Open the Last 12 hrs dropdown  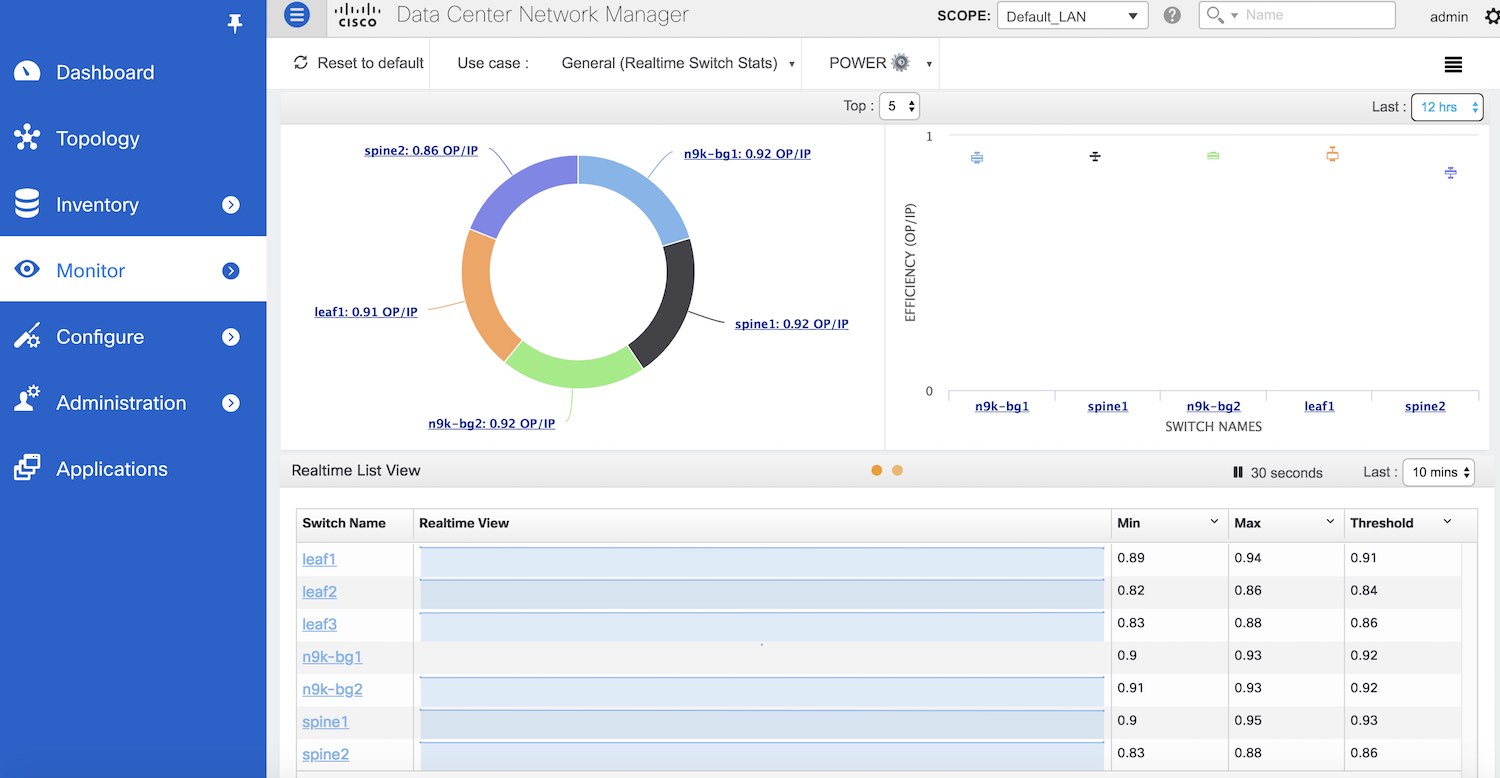coord(1446,107)
